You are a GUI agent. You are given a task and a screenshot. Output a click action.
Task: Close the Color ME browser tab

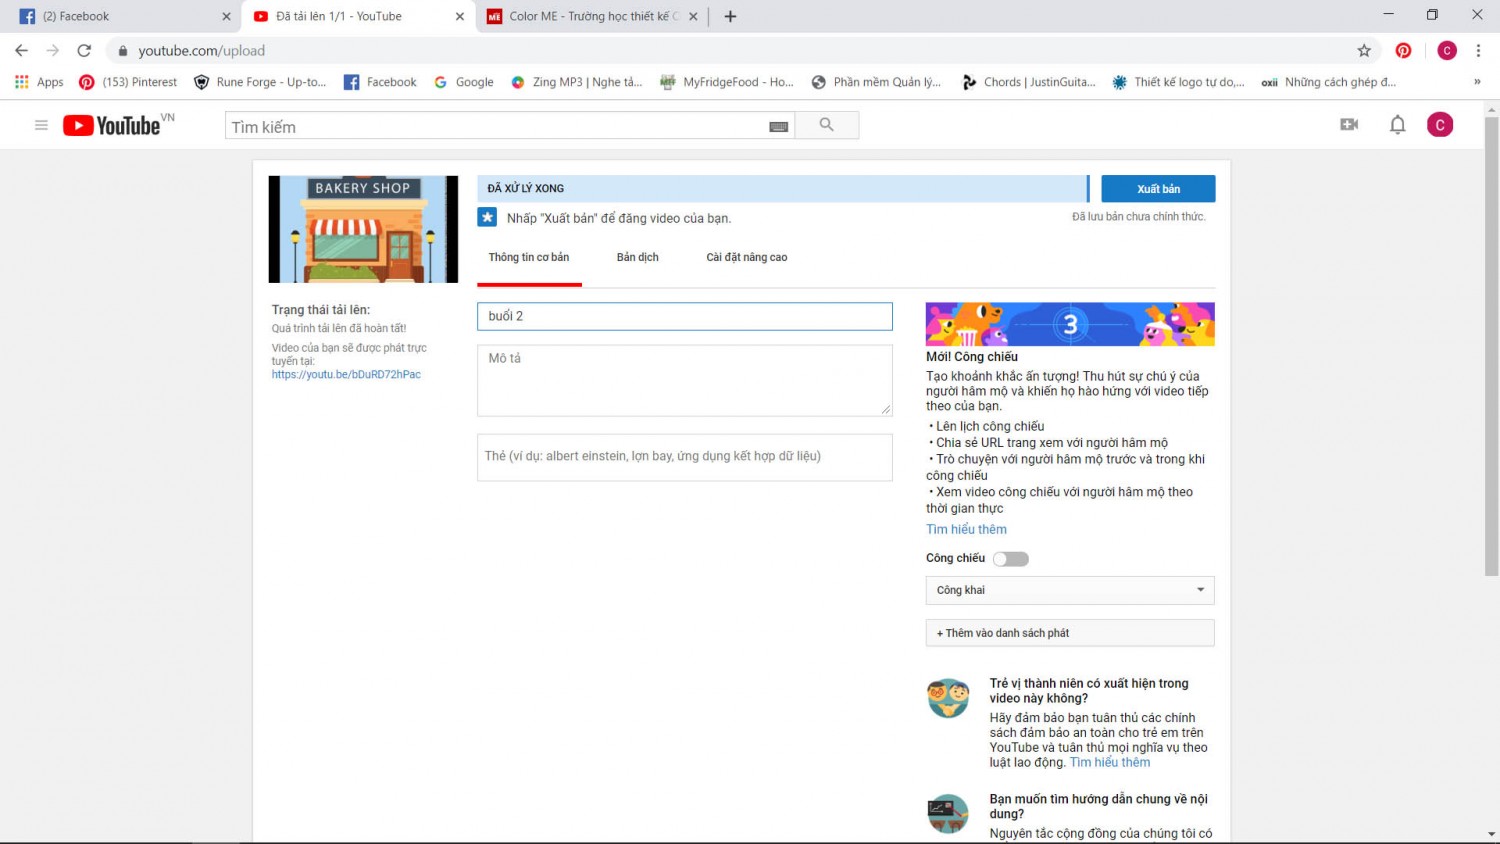point(693,16)
